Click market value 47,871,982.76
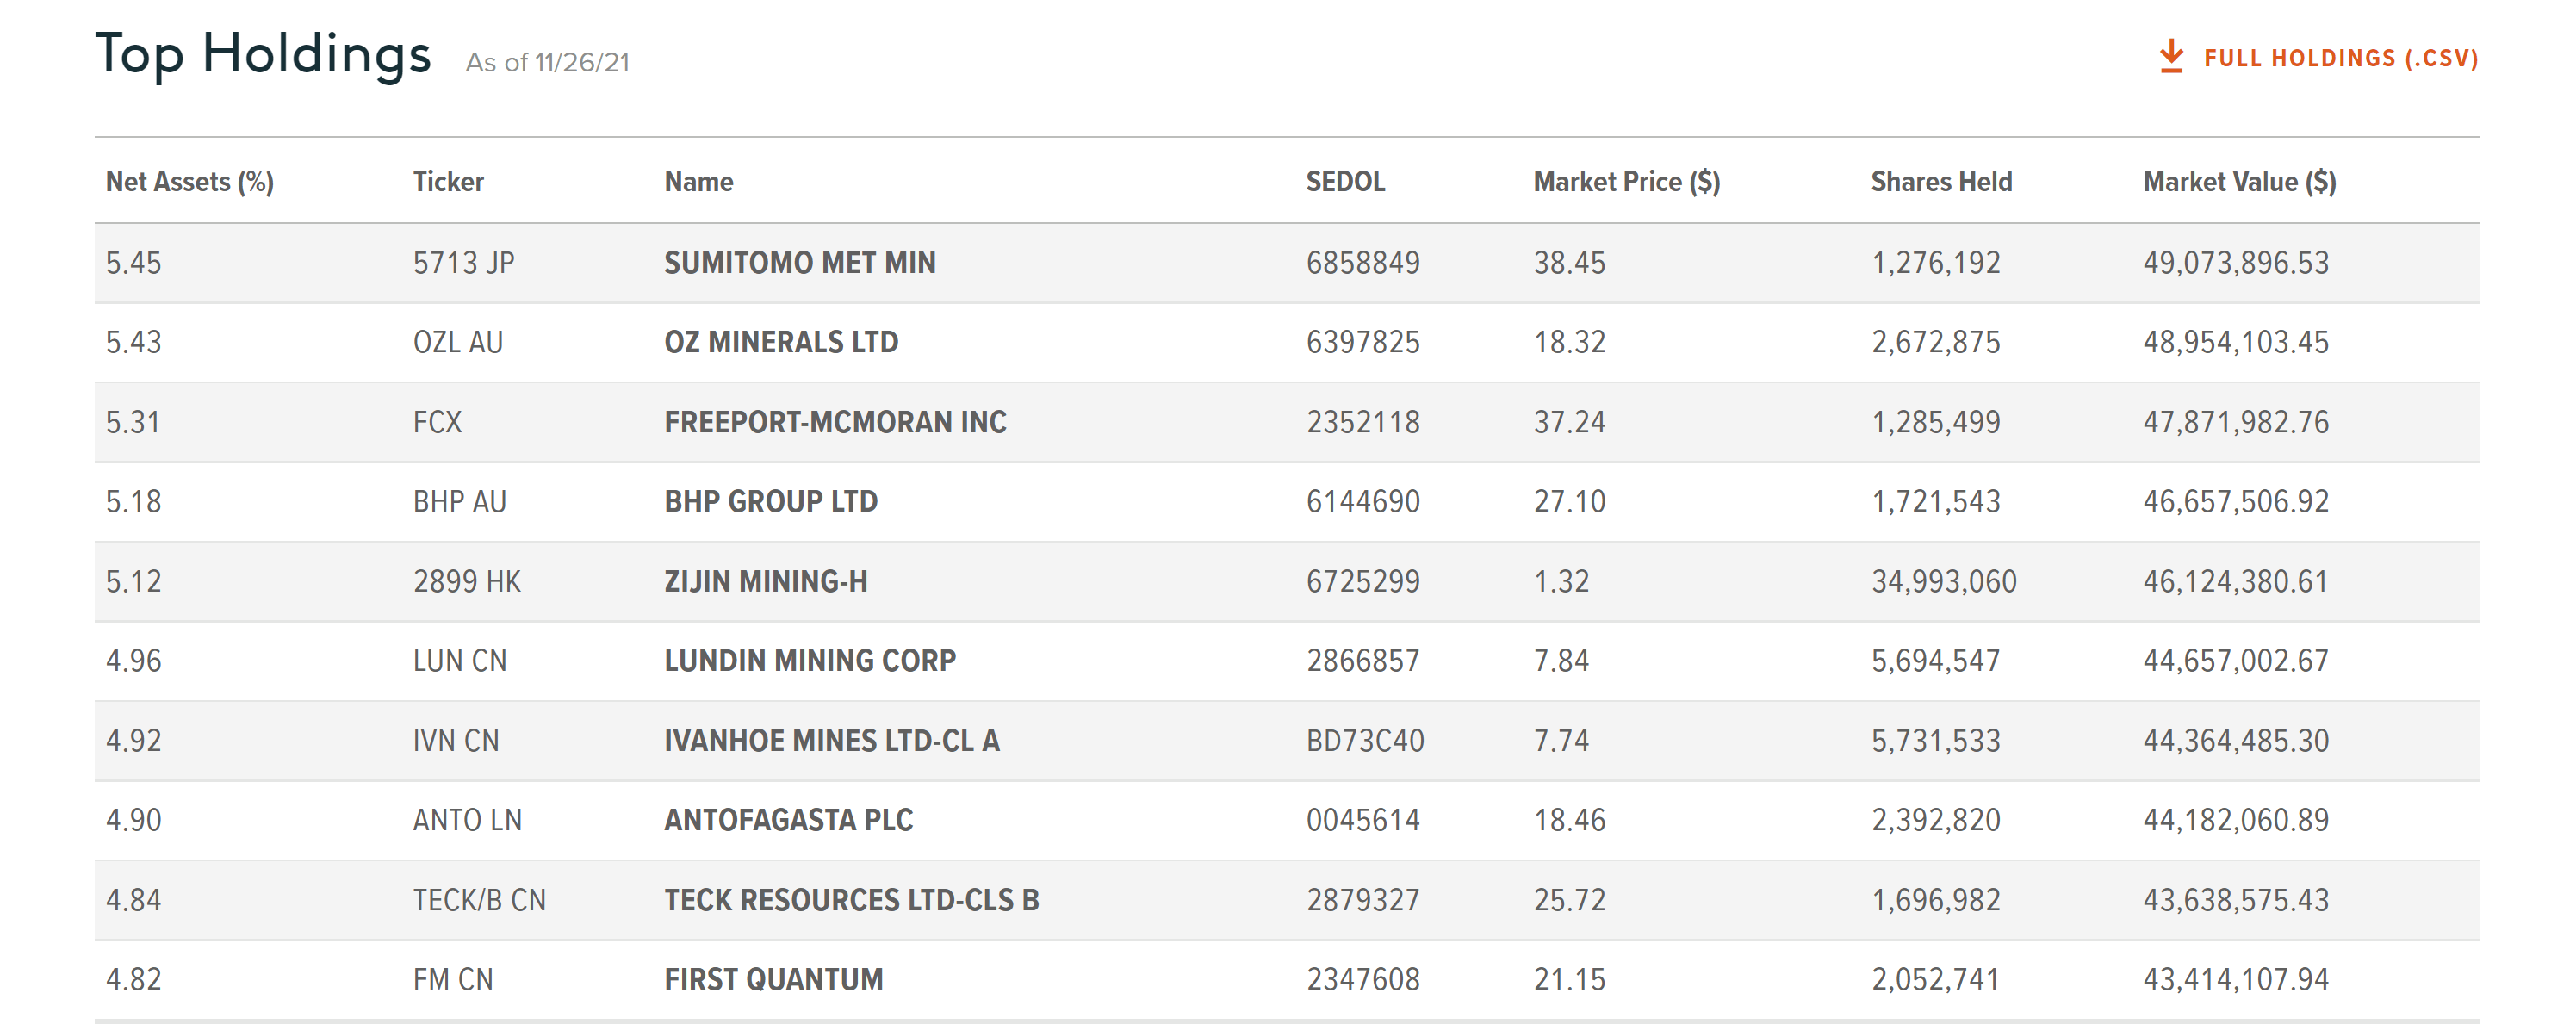Viewport: 2576px width, 1024px height. [x=2235, y=422]
